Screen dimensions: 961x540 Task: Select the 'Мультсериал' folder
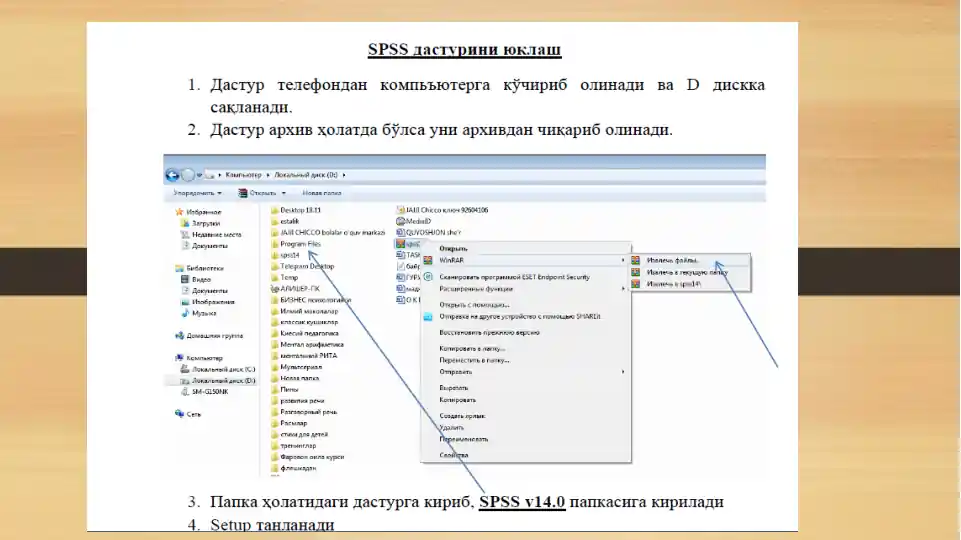coord(301,367)
